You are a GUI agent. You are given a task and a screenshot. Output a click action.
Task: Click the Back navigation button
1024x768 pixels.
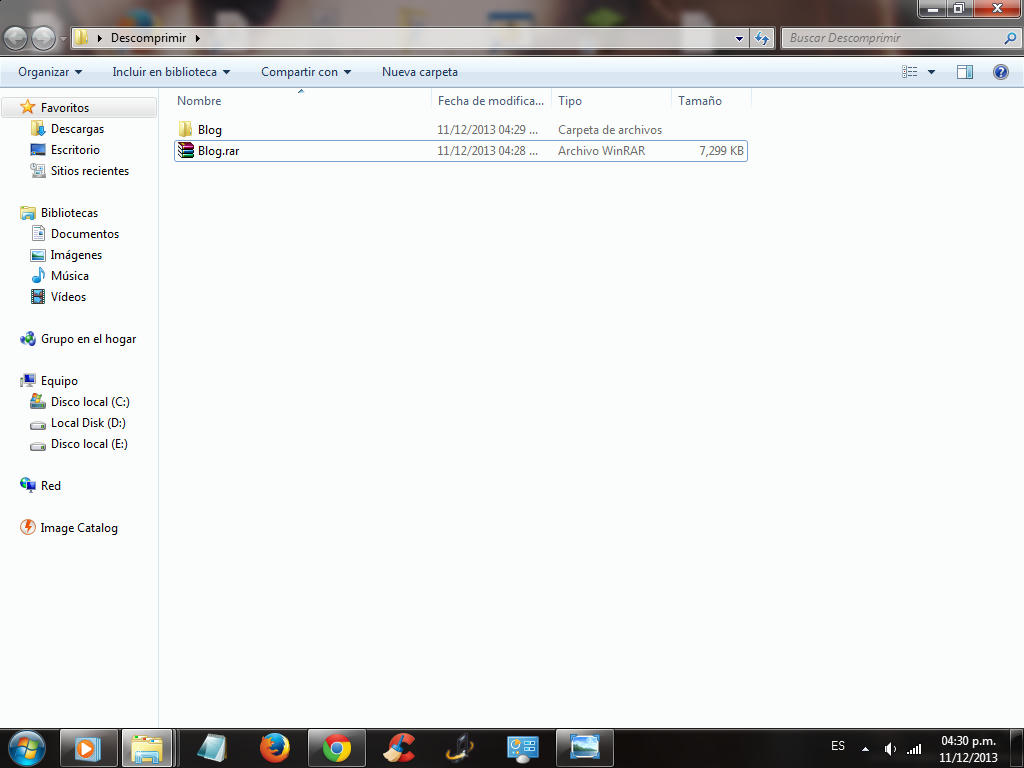pyautogui.click(x=17, y=38)
